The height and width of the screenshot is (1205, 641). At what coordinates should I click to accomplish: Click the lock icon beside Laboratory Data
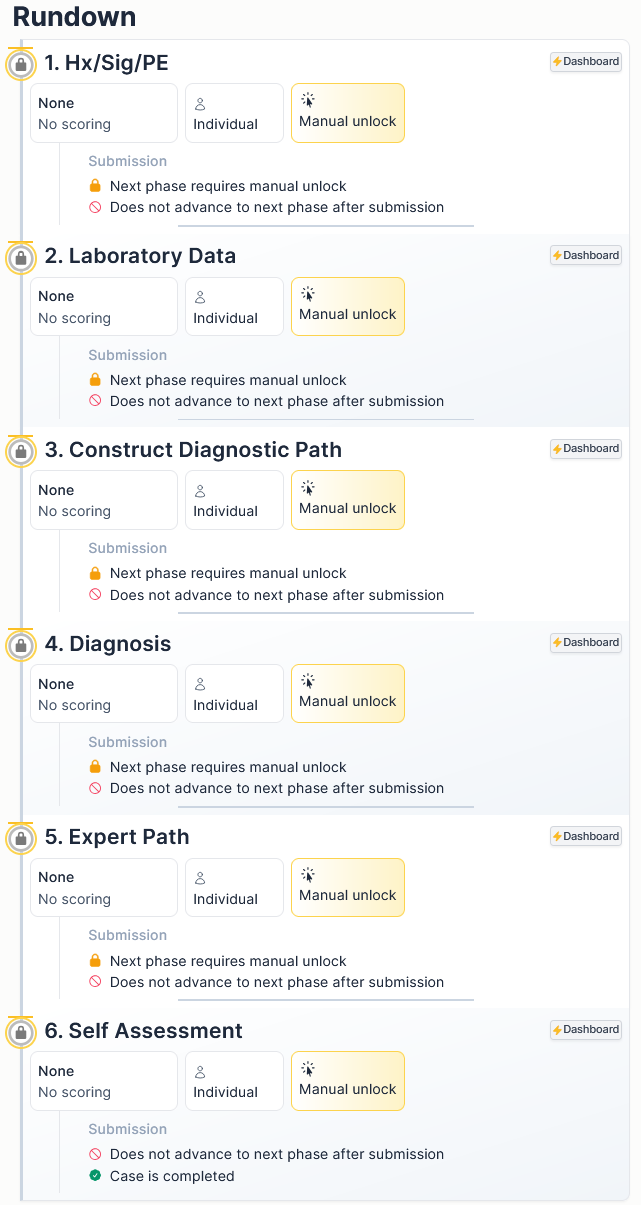coord(21,259)
